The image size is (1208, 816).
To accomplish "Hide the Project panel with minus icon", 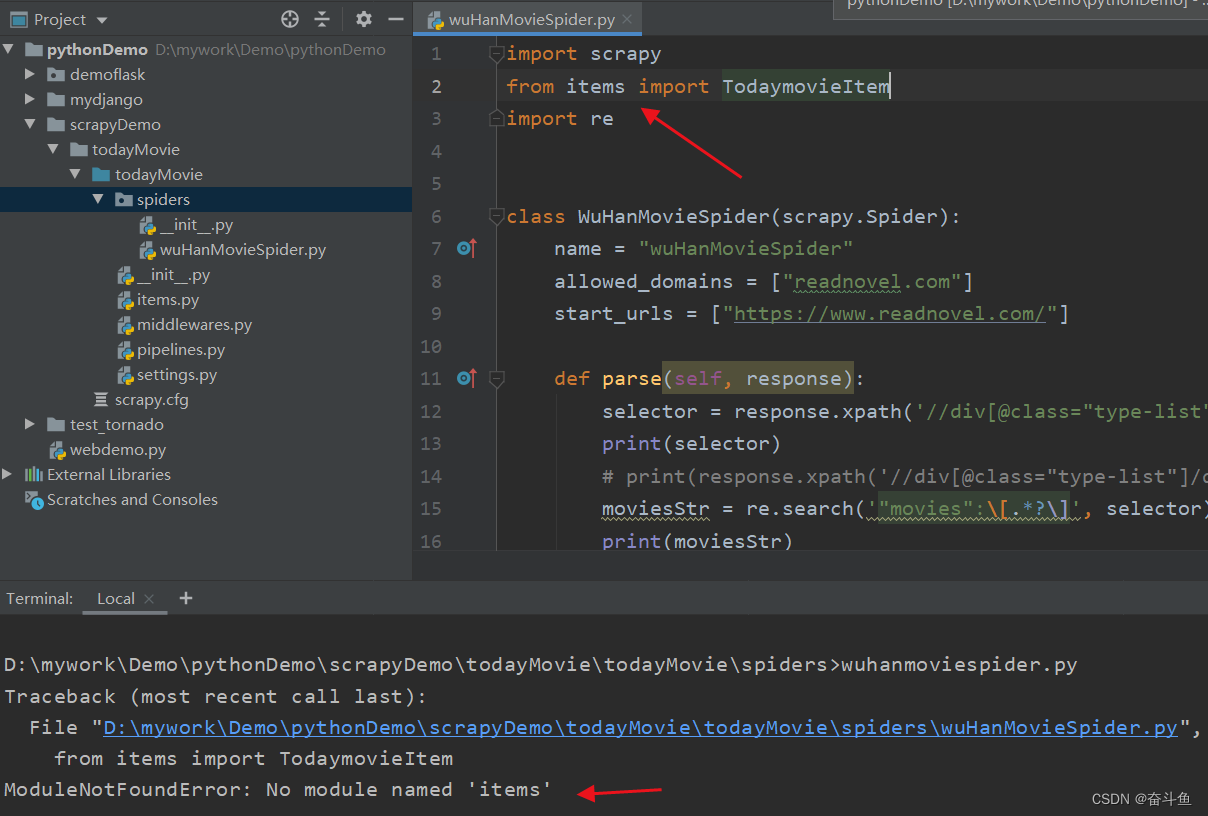I will pyautogui.click(x=396, y=19).
